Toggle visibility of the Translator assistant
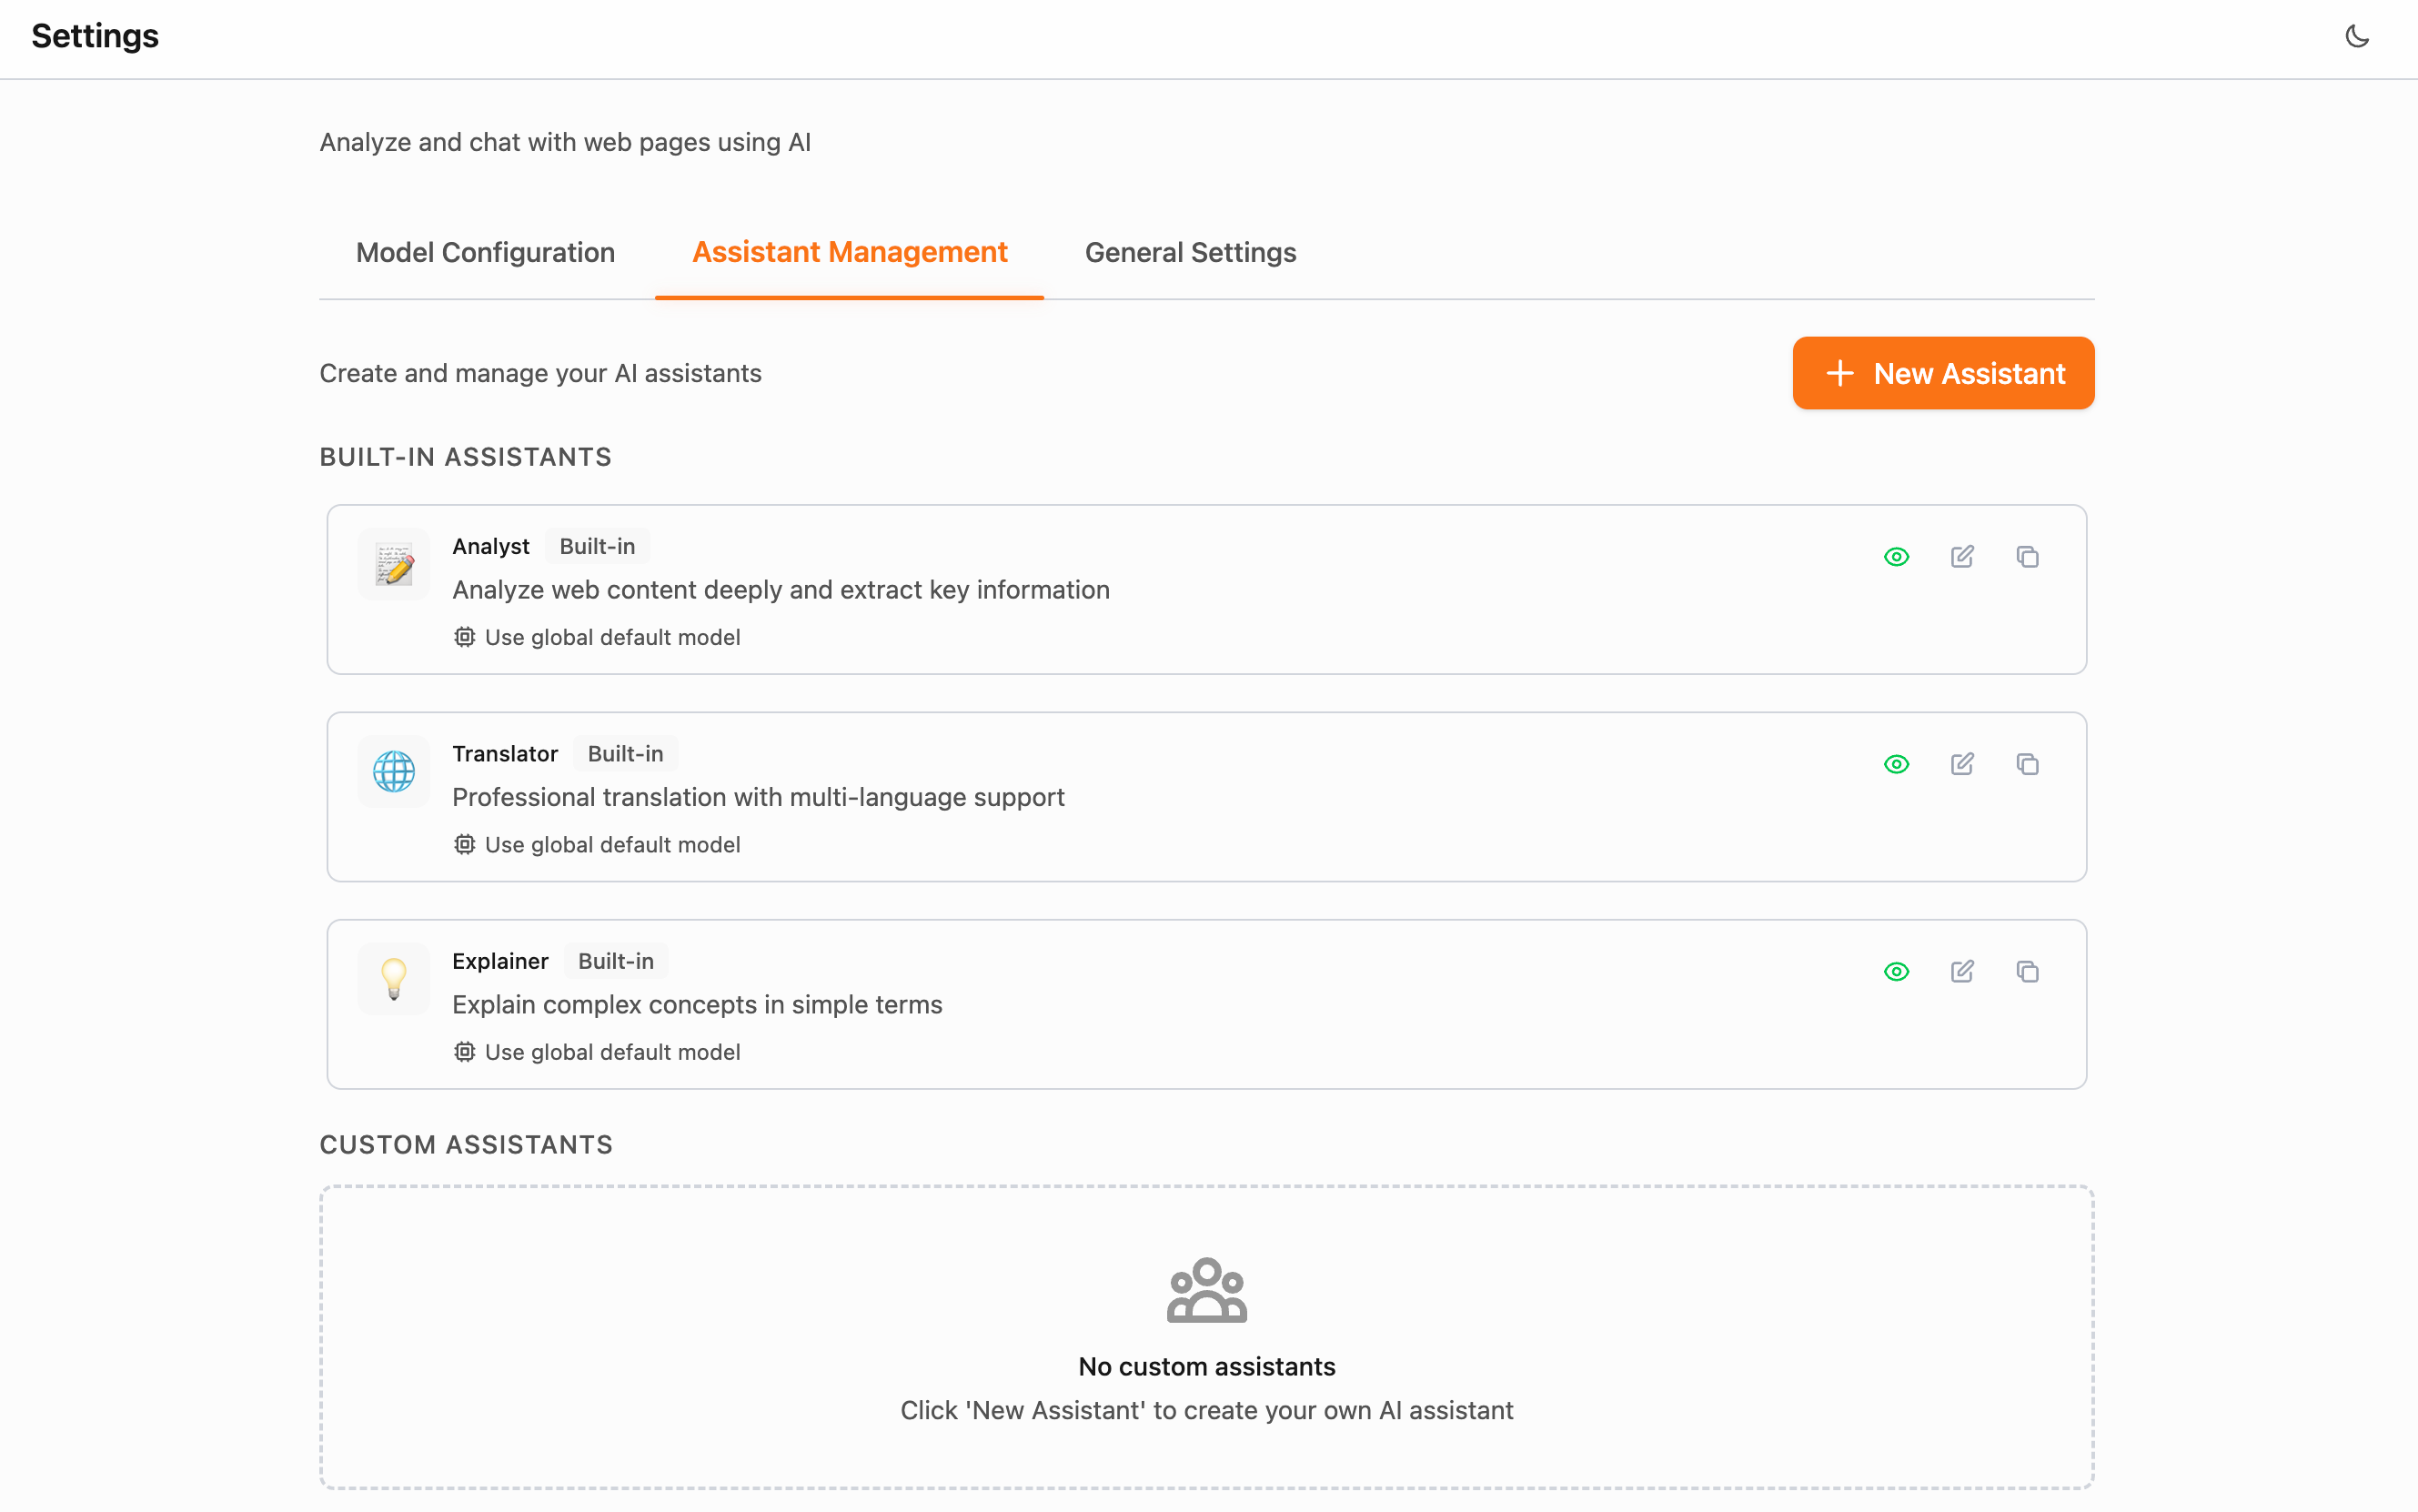Viewport: 2418px width, 1512px height. click(x=1896, y=764)
